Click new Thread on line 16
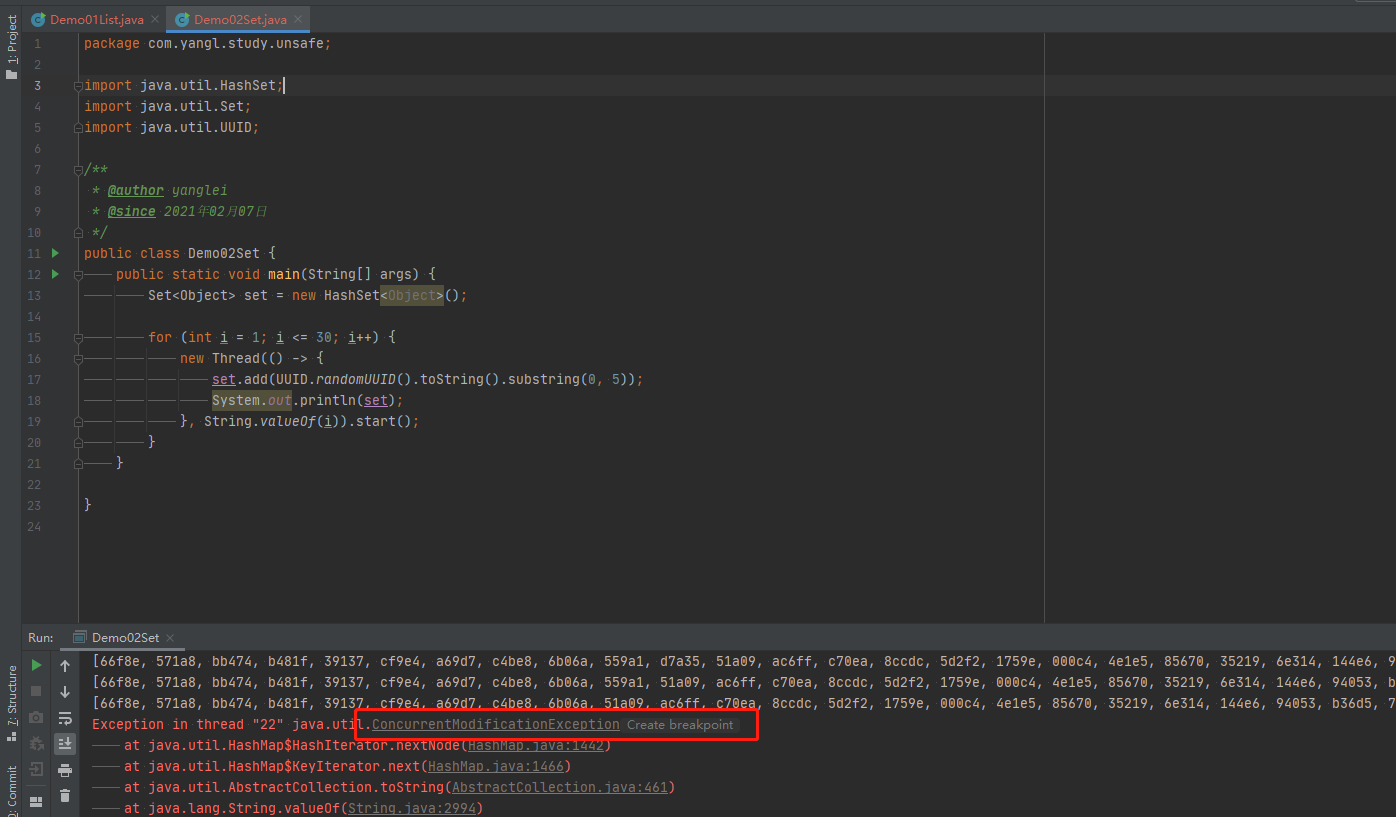Screen dimensions: 1396x817 (220, 358)
